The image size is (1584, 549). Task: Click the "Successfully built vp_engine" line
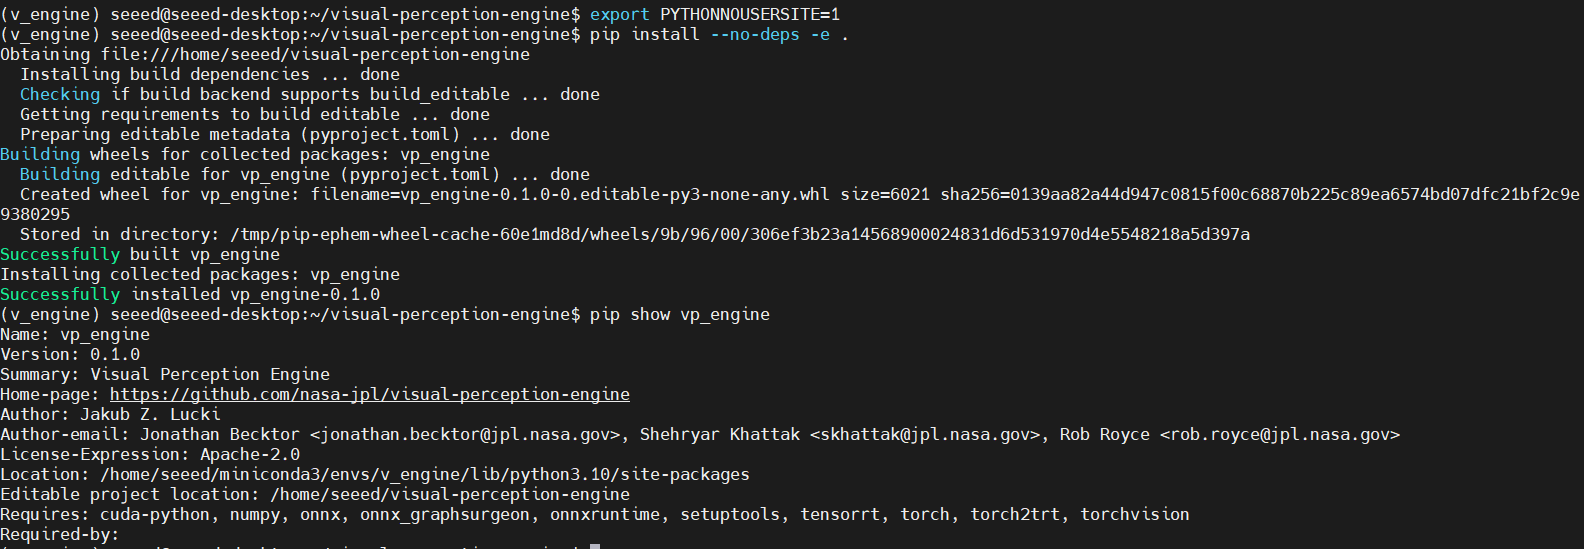[x=140, y=254]
